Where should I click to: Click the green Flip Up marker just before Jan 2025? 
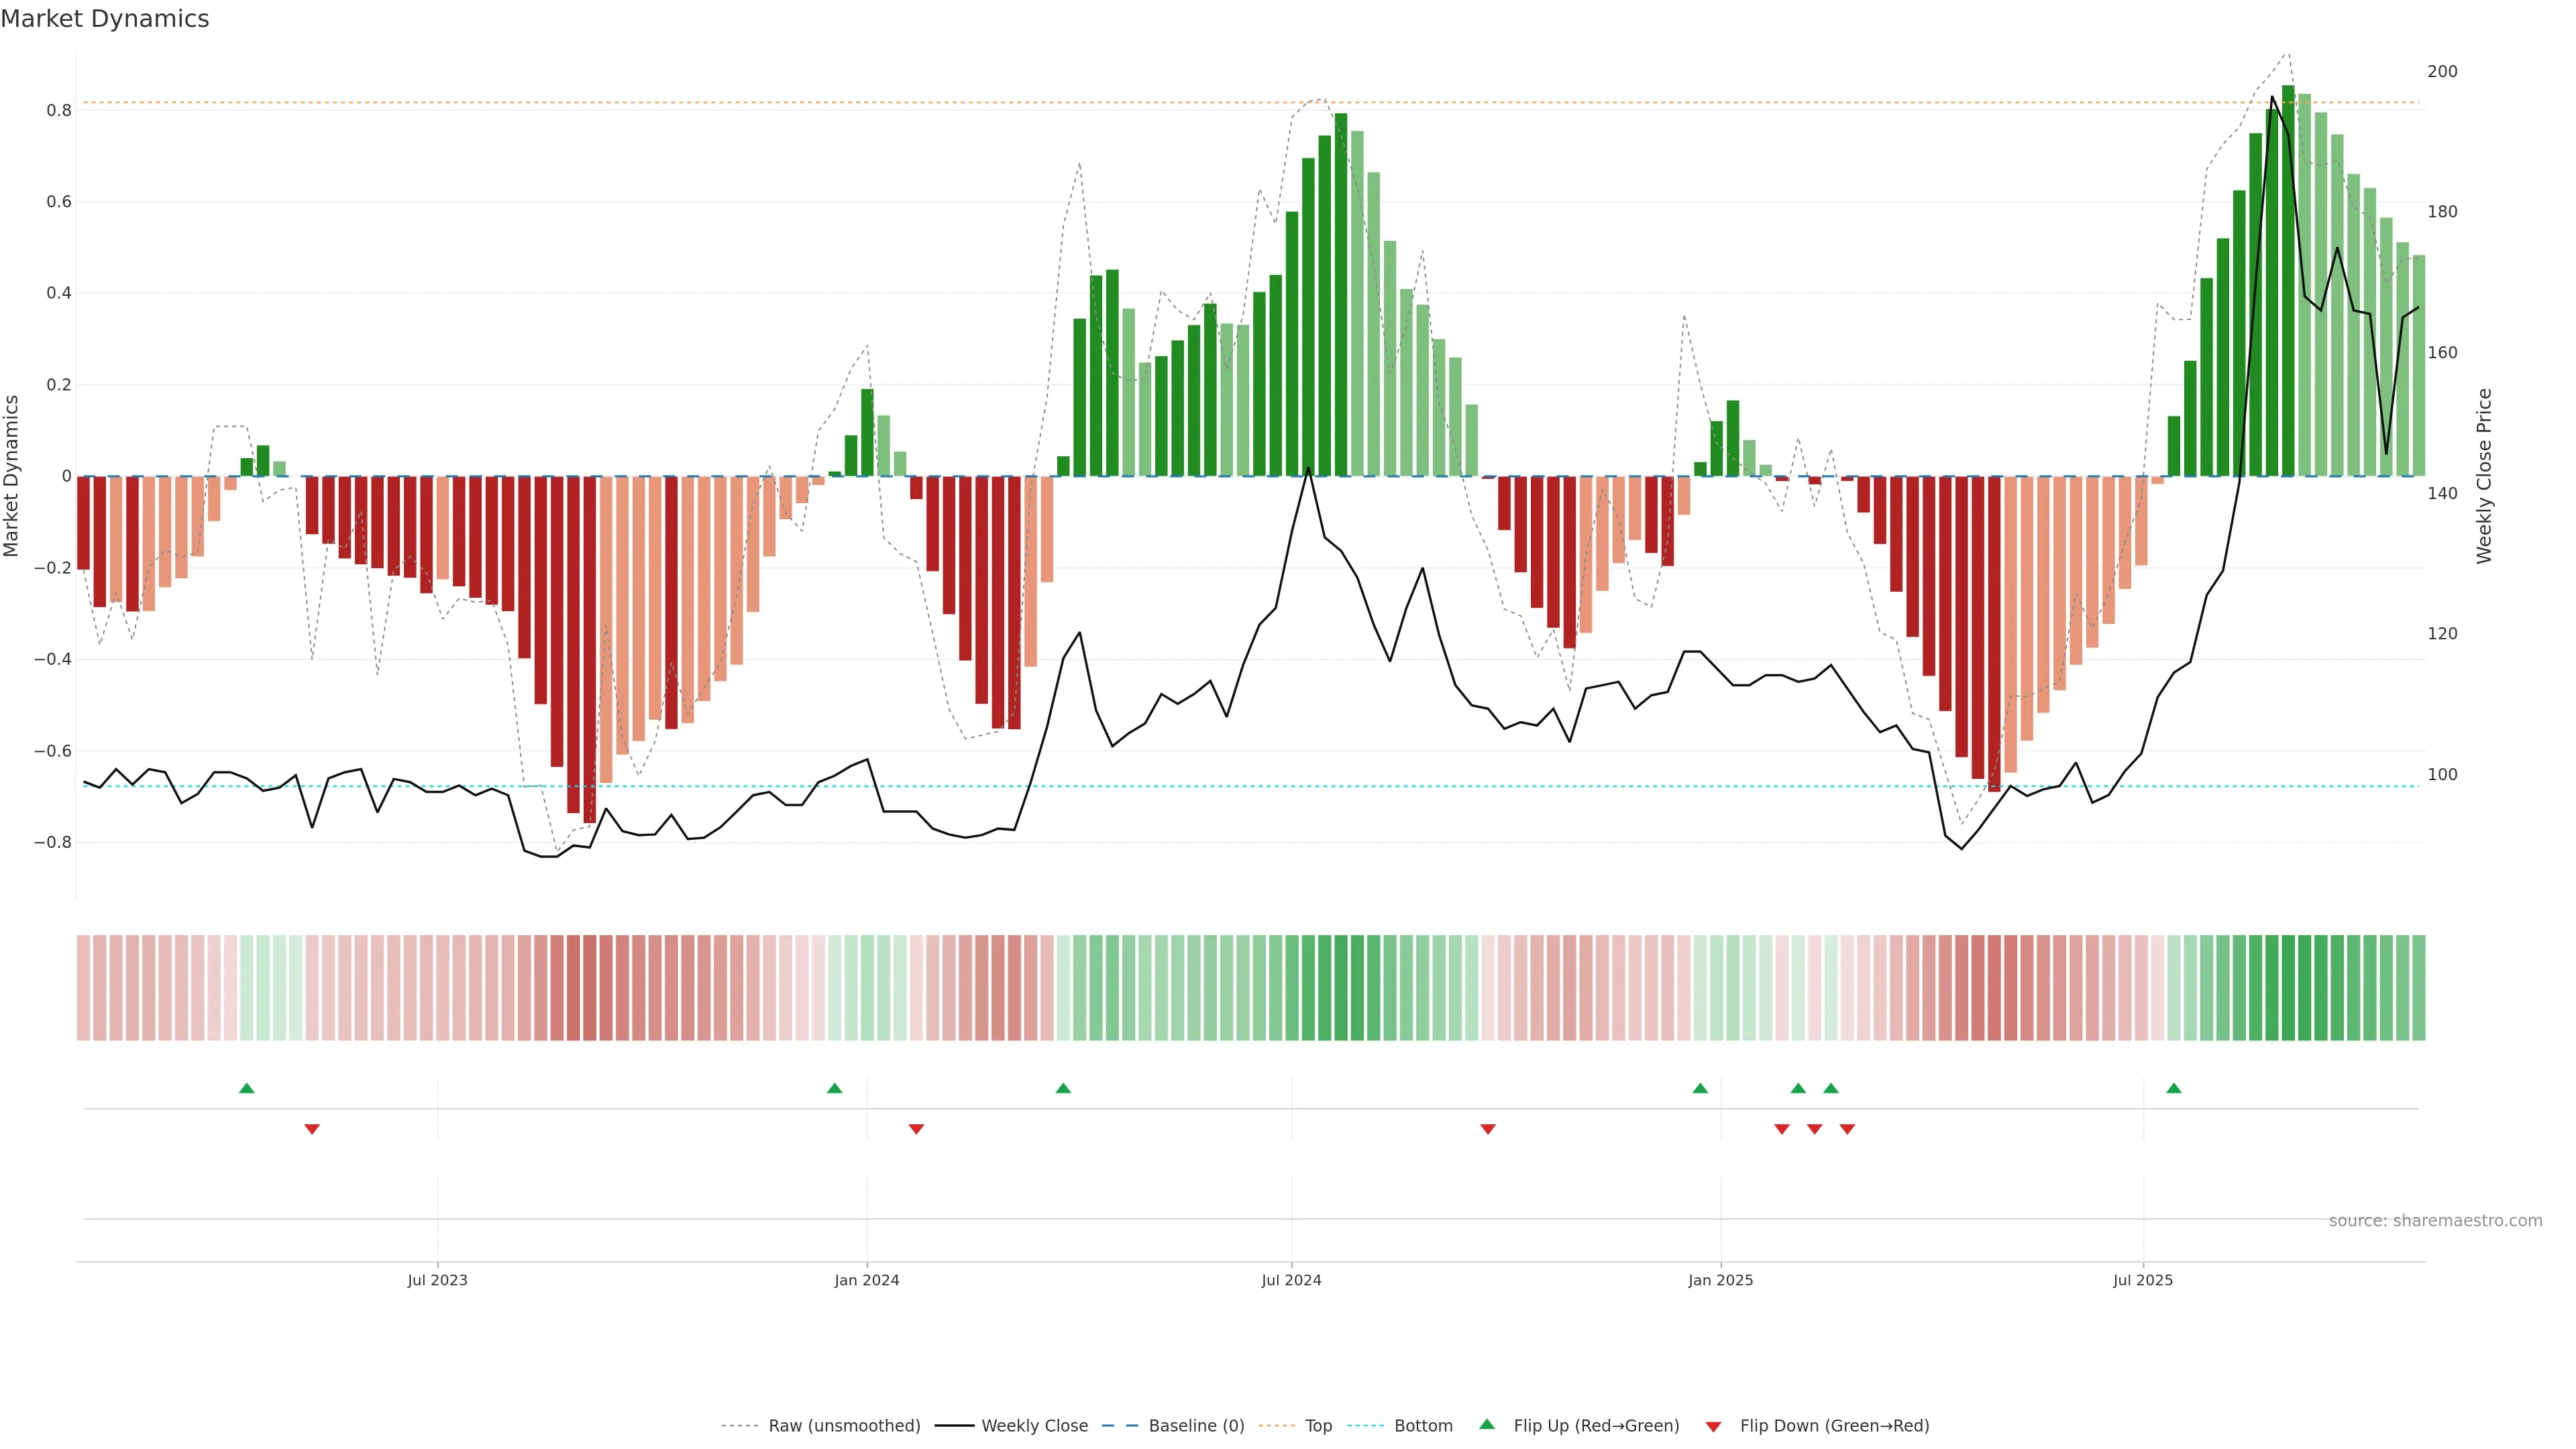tap(1700, 1088)
